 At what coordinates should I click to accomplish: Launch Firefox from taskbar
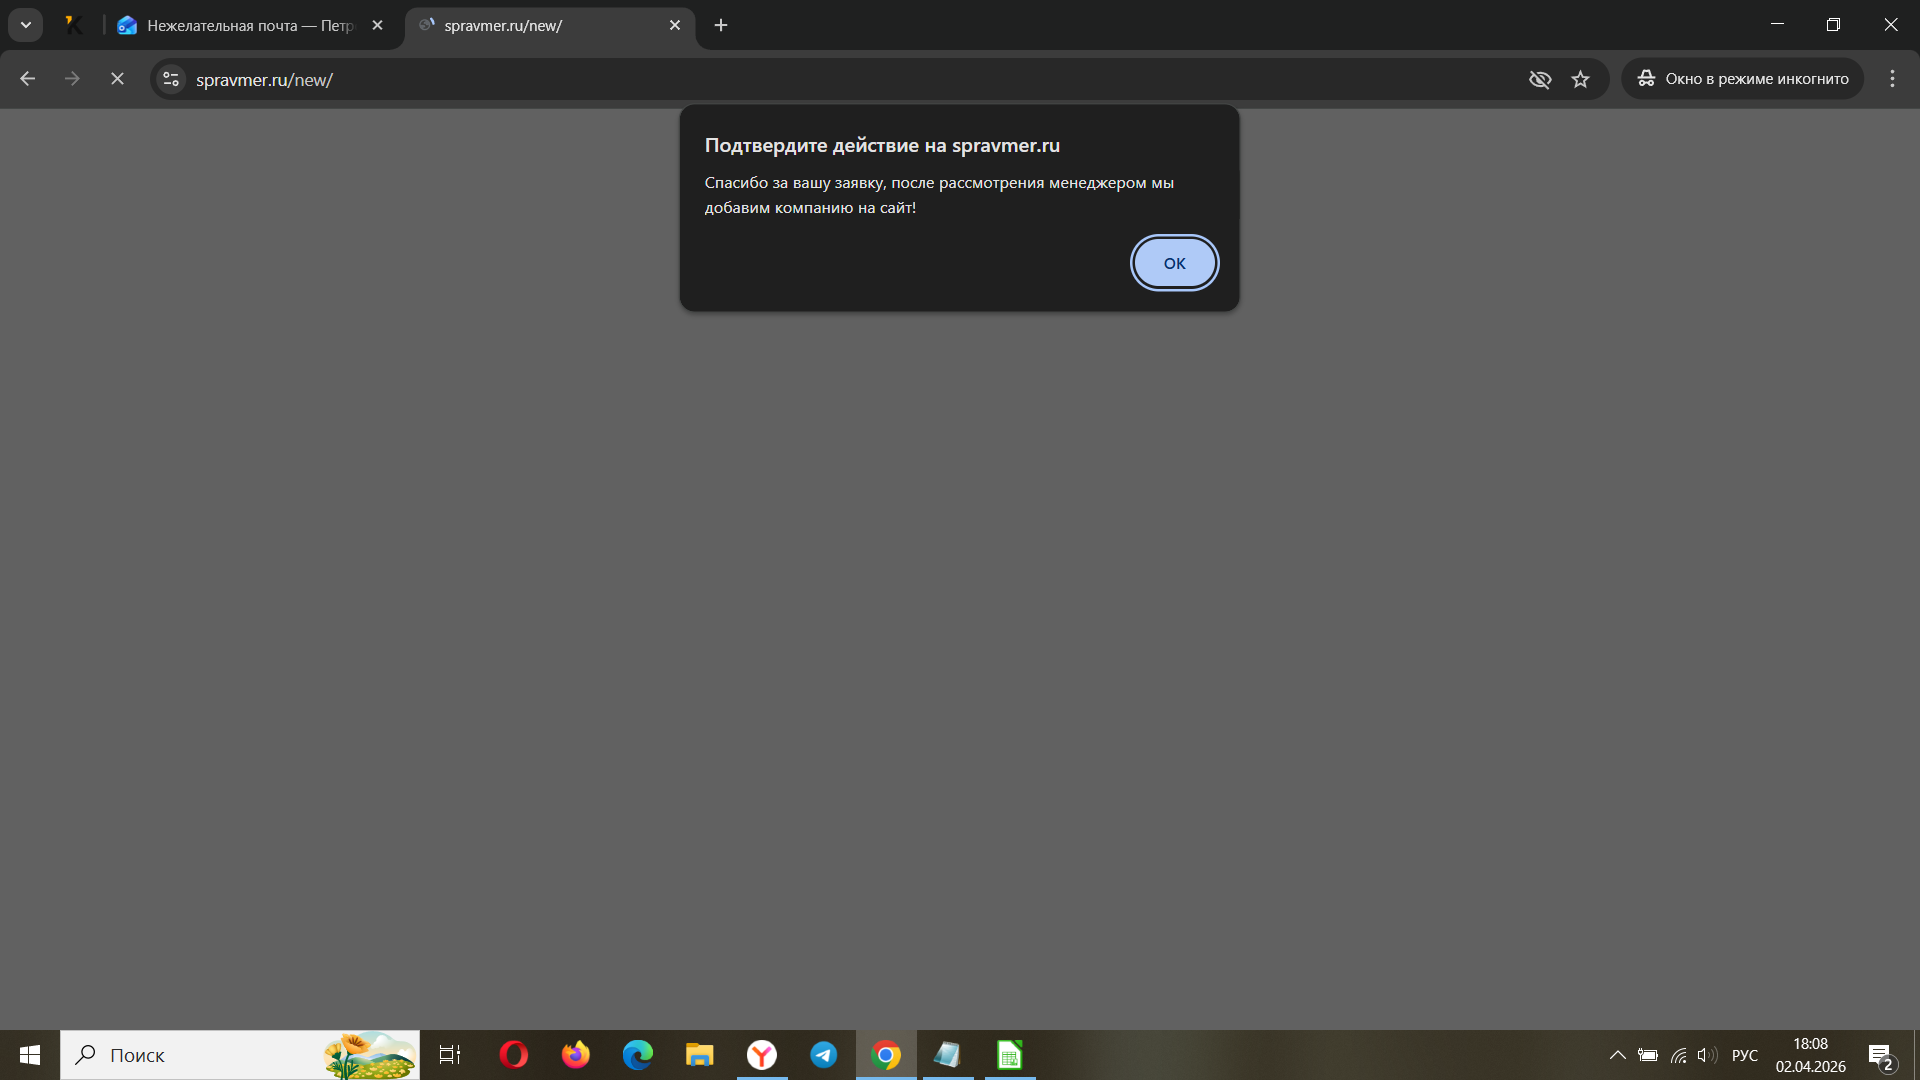pos(576,1055)
